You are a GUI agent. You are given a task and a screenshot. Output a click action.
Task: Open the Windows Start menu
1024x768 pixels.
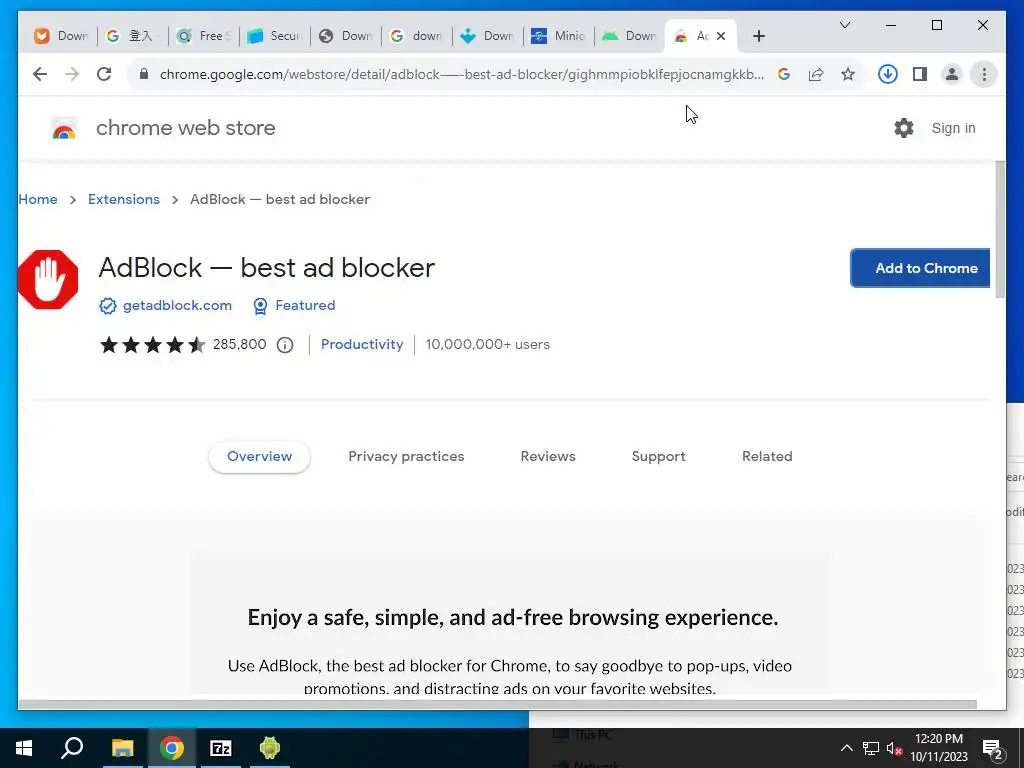click(24, 748)
